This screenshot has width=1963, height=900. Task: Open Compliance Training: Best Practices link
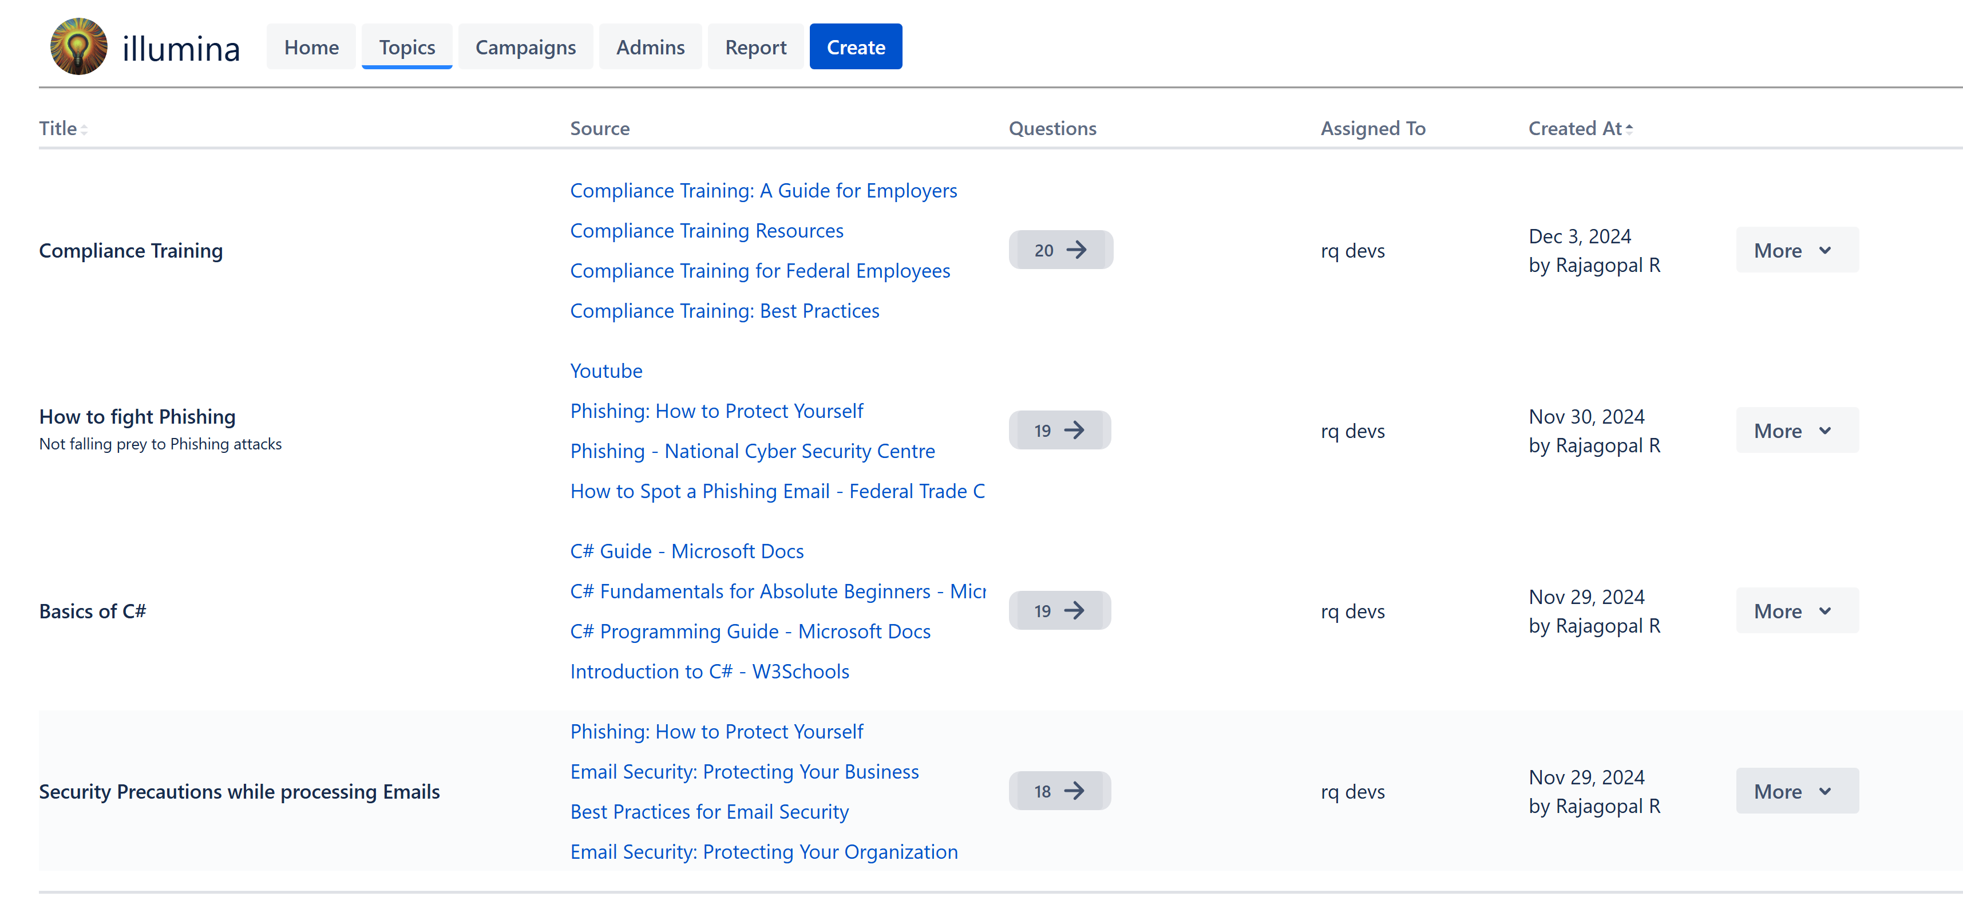(x=724, y=311)
